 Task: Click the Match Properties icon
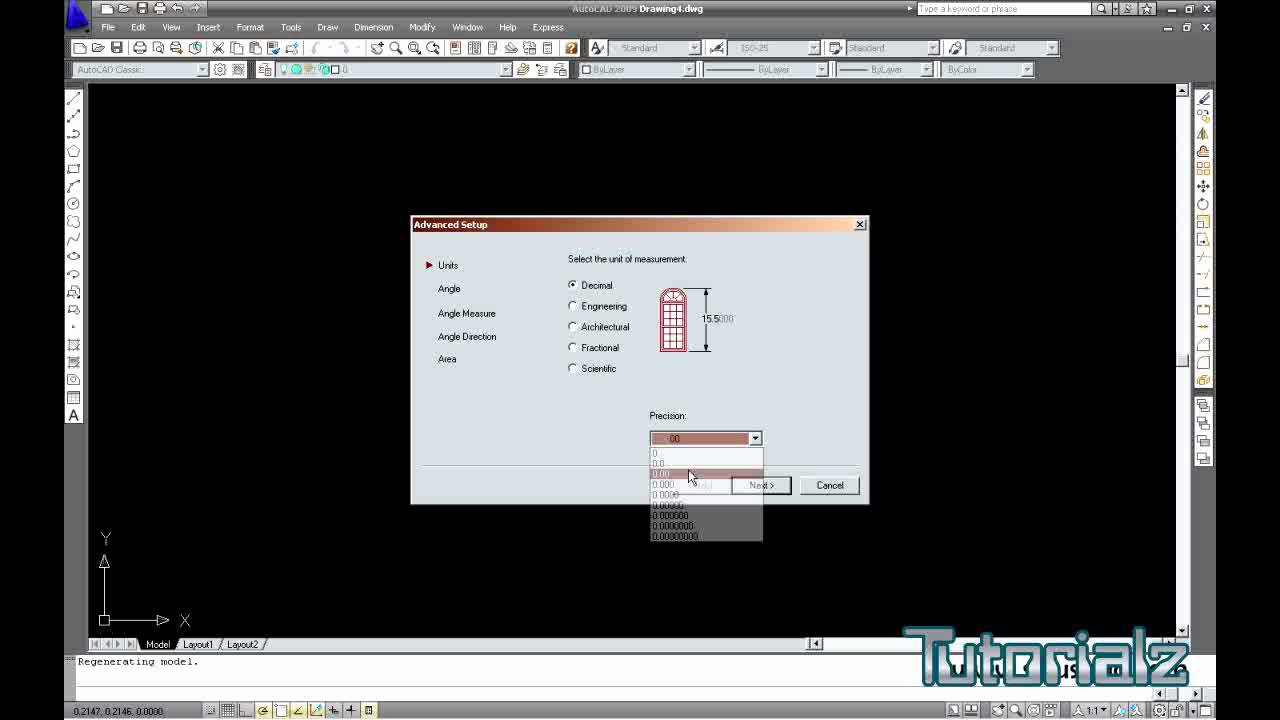click(272, 48)
